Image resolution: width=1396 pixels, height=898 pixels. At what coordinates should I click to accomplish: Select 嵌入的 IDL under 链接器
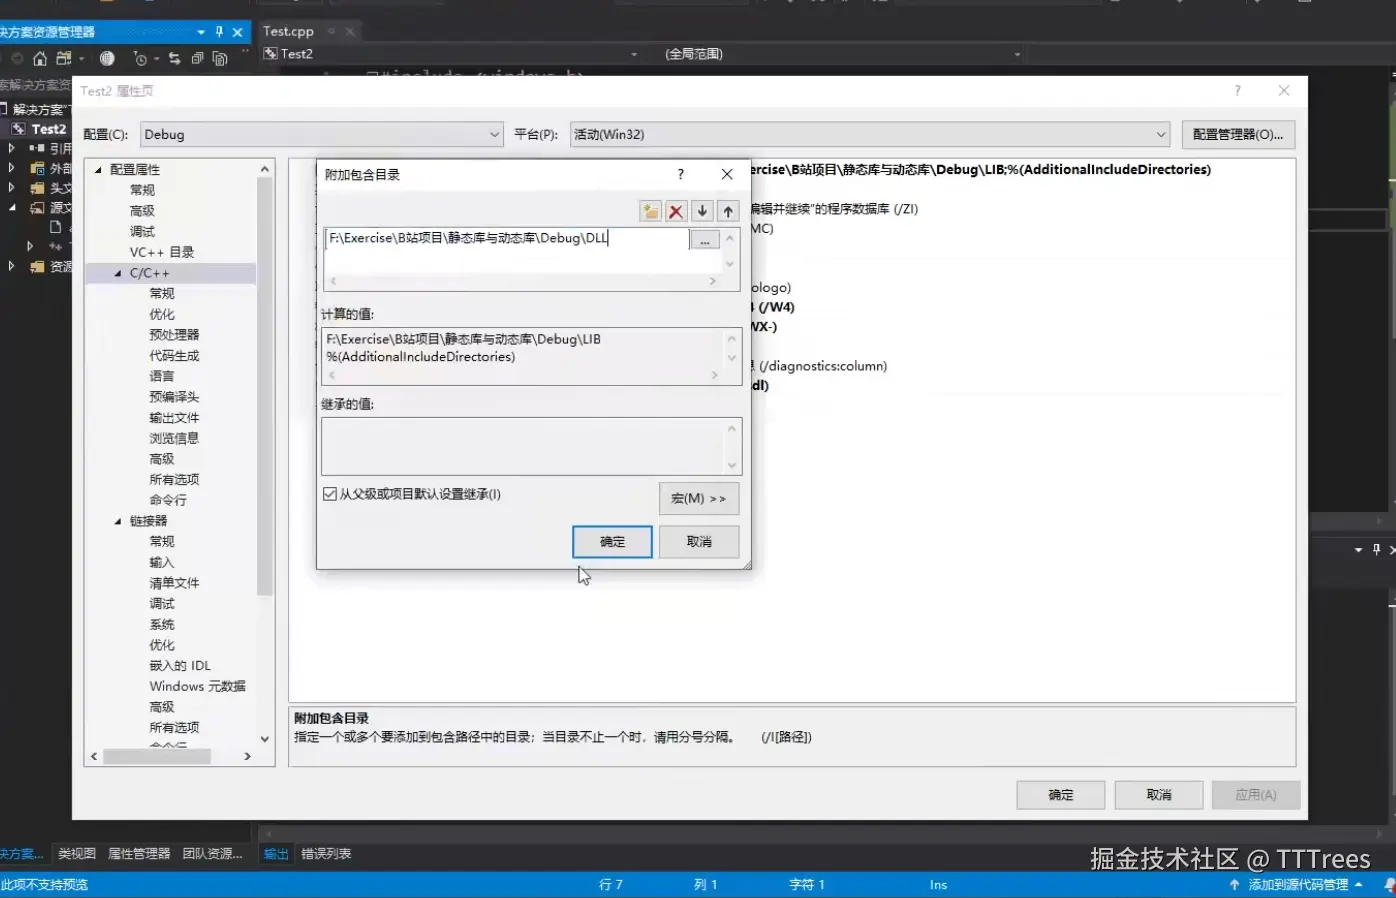tap(180, 666)
